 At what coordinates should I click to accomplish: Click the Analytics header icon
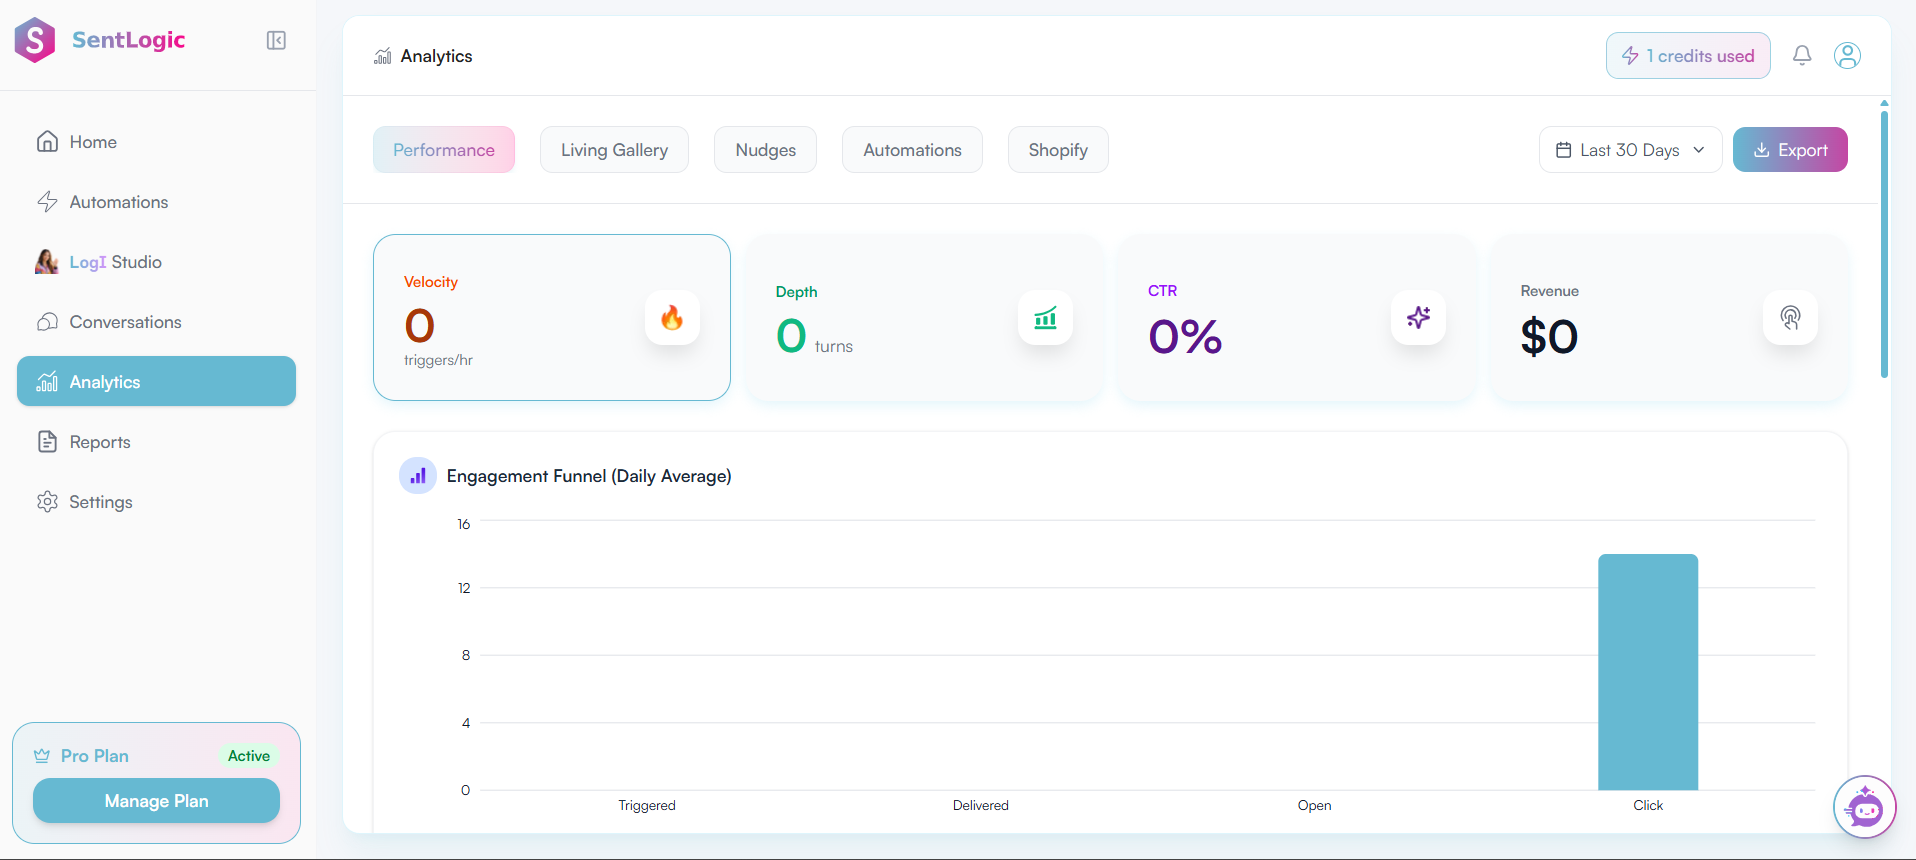383,56
